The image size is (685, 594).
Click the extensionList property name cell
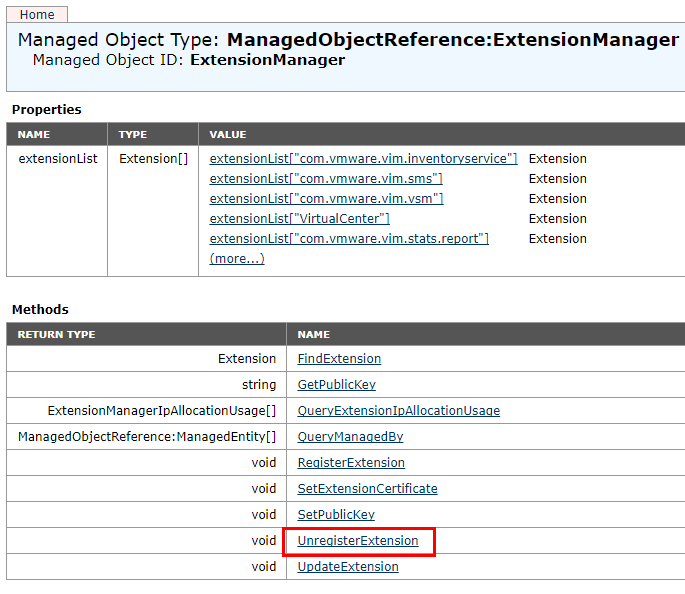tap(58, 159)
